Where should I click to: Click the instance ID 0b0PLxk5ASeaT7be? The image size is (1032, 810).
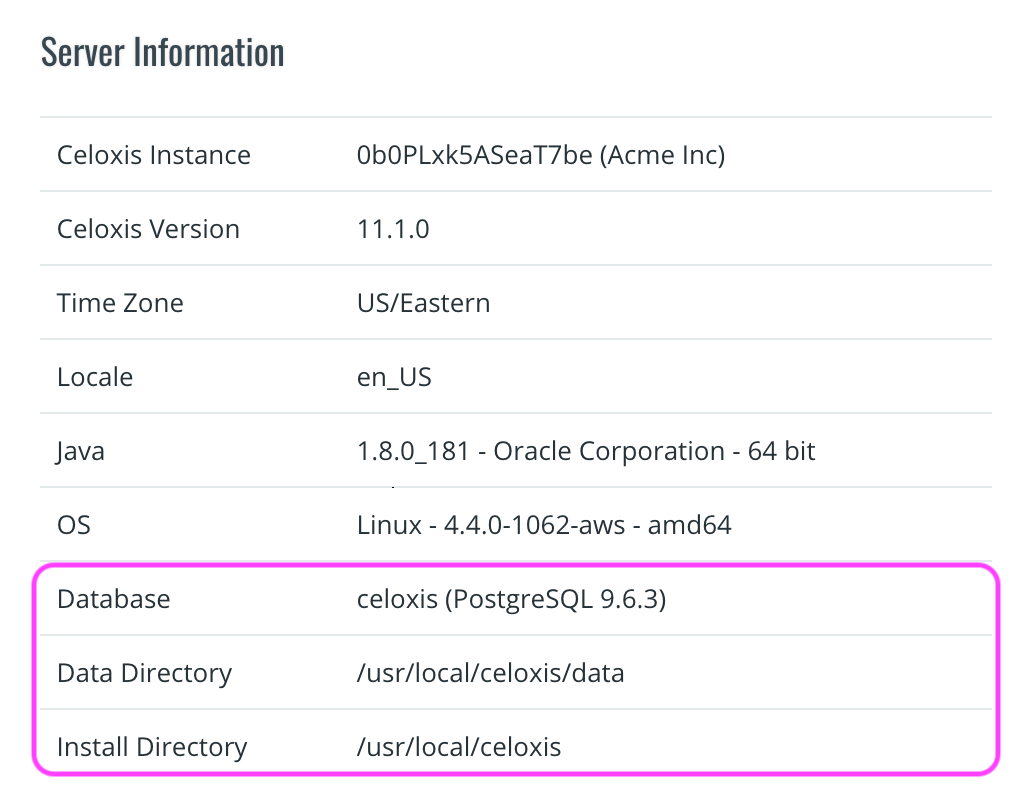(x=474, y=155)
